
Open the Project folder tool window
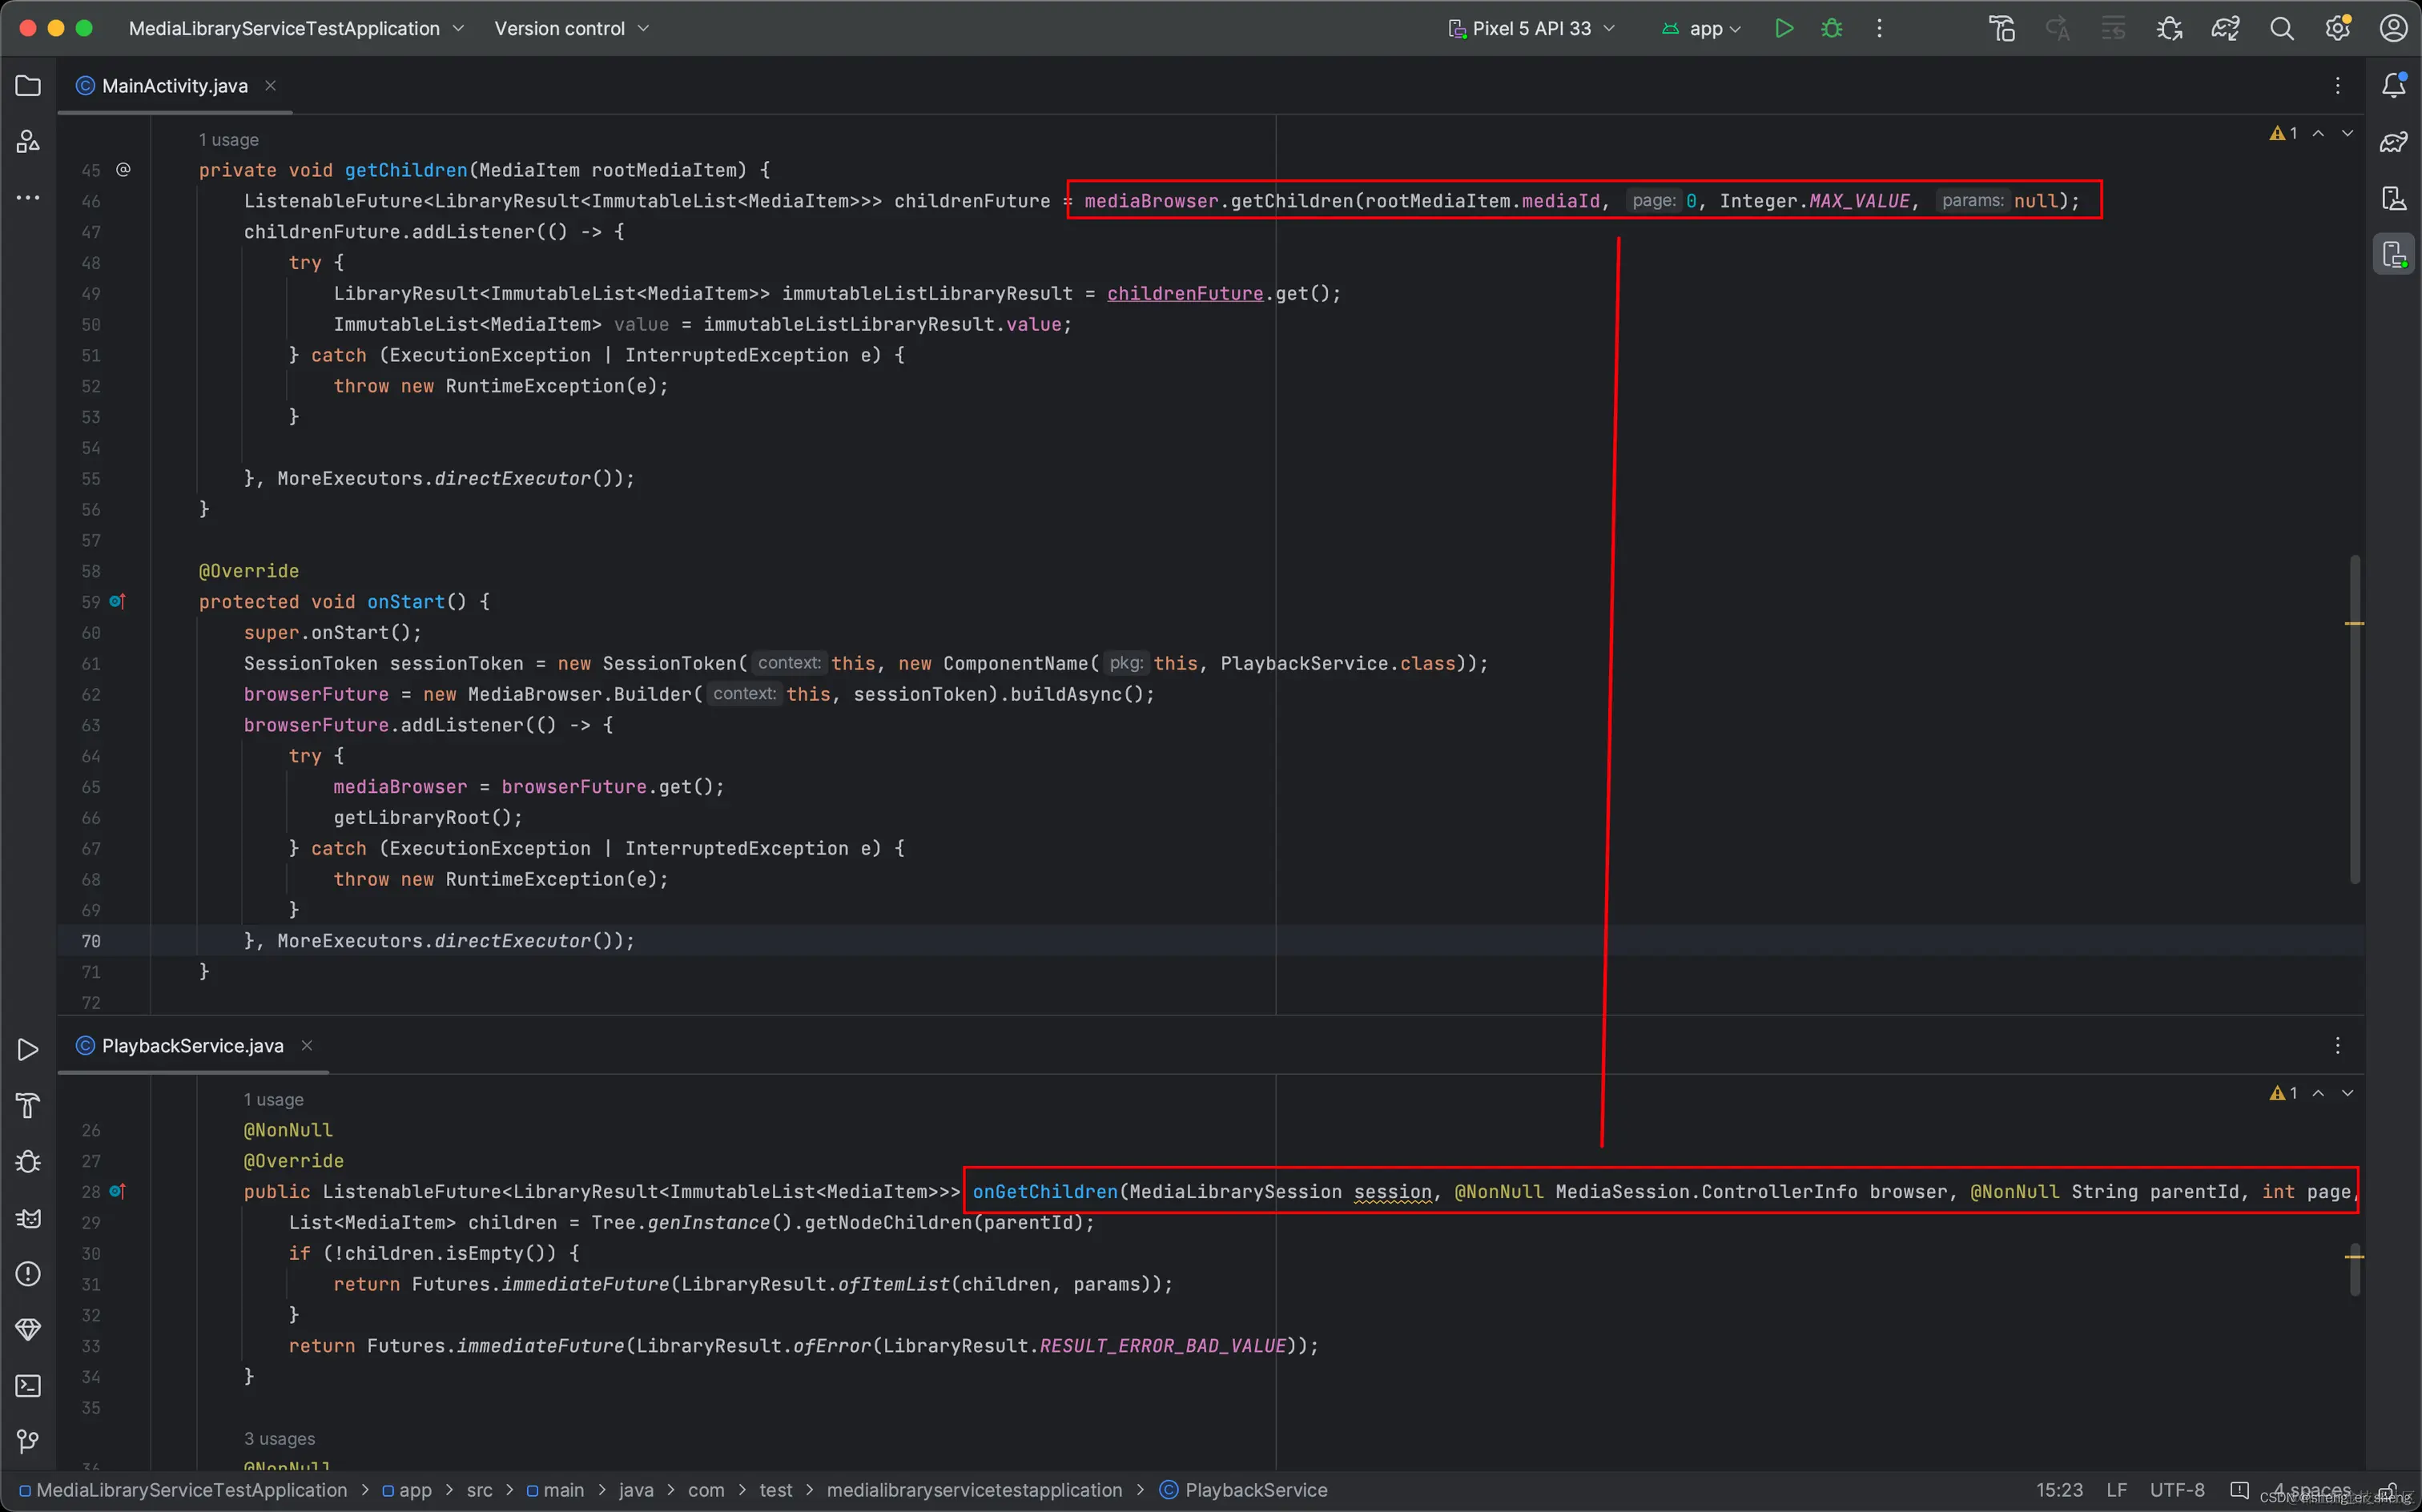pyautogui.click(x=28, y=86)
